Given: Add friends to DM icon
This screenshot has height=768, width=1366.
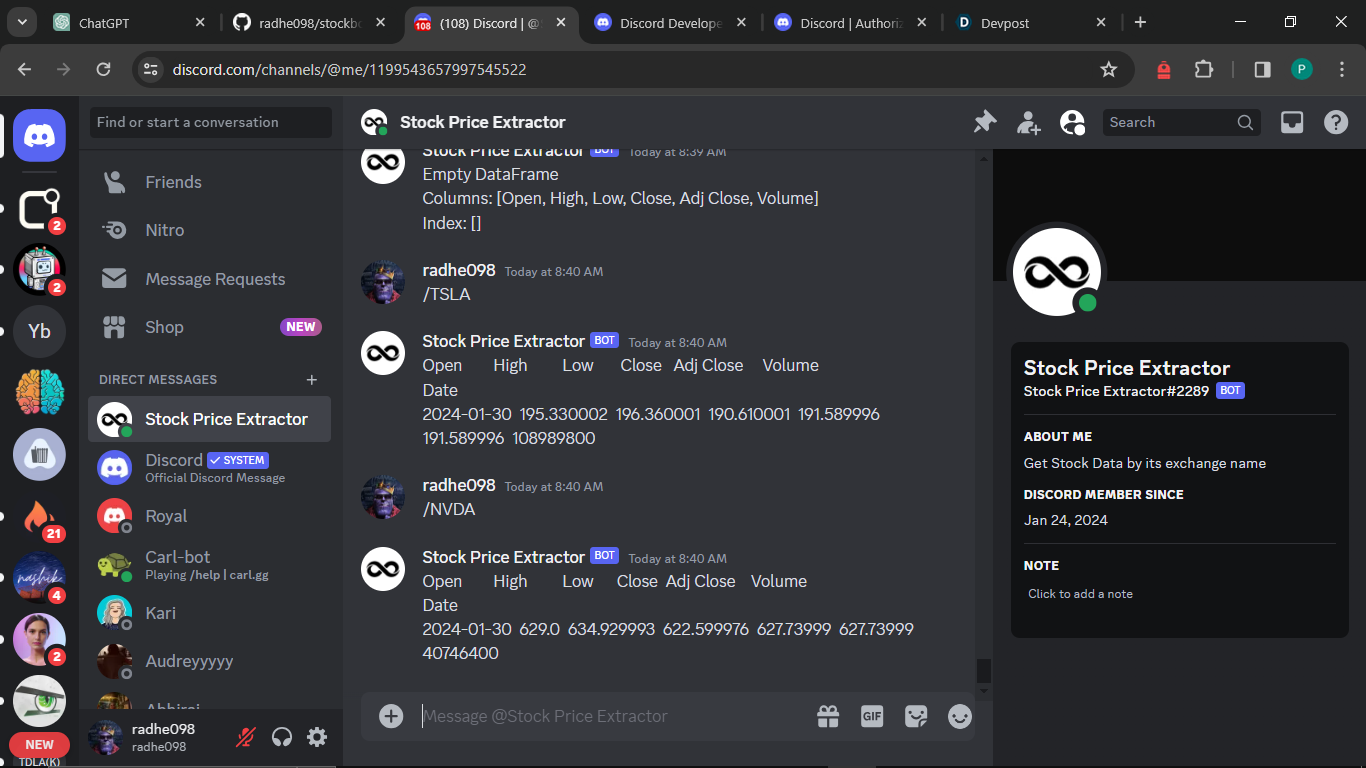Looking at the screenshot, I should [x=1028, y=122].
